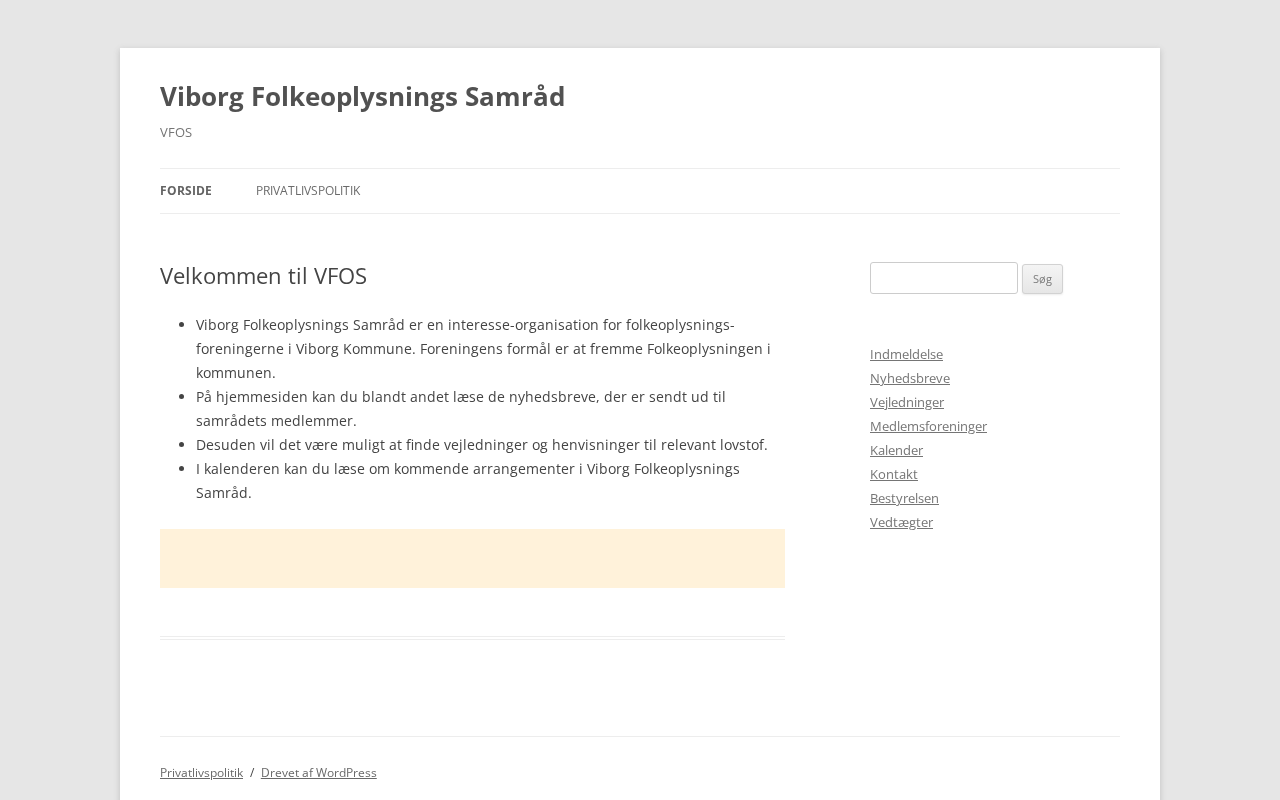
Task: Focus the search text field
Action: click(x=943, y=278)
